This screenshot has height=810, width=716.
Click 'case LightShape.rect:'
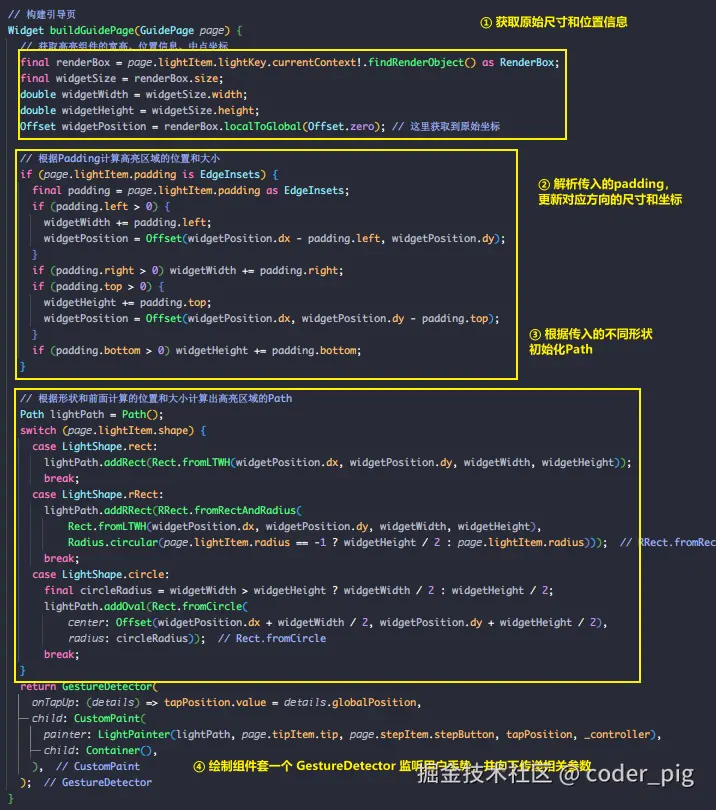click(95, 447)
